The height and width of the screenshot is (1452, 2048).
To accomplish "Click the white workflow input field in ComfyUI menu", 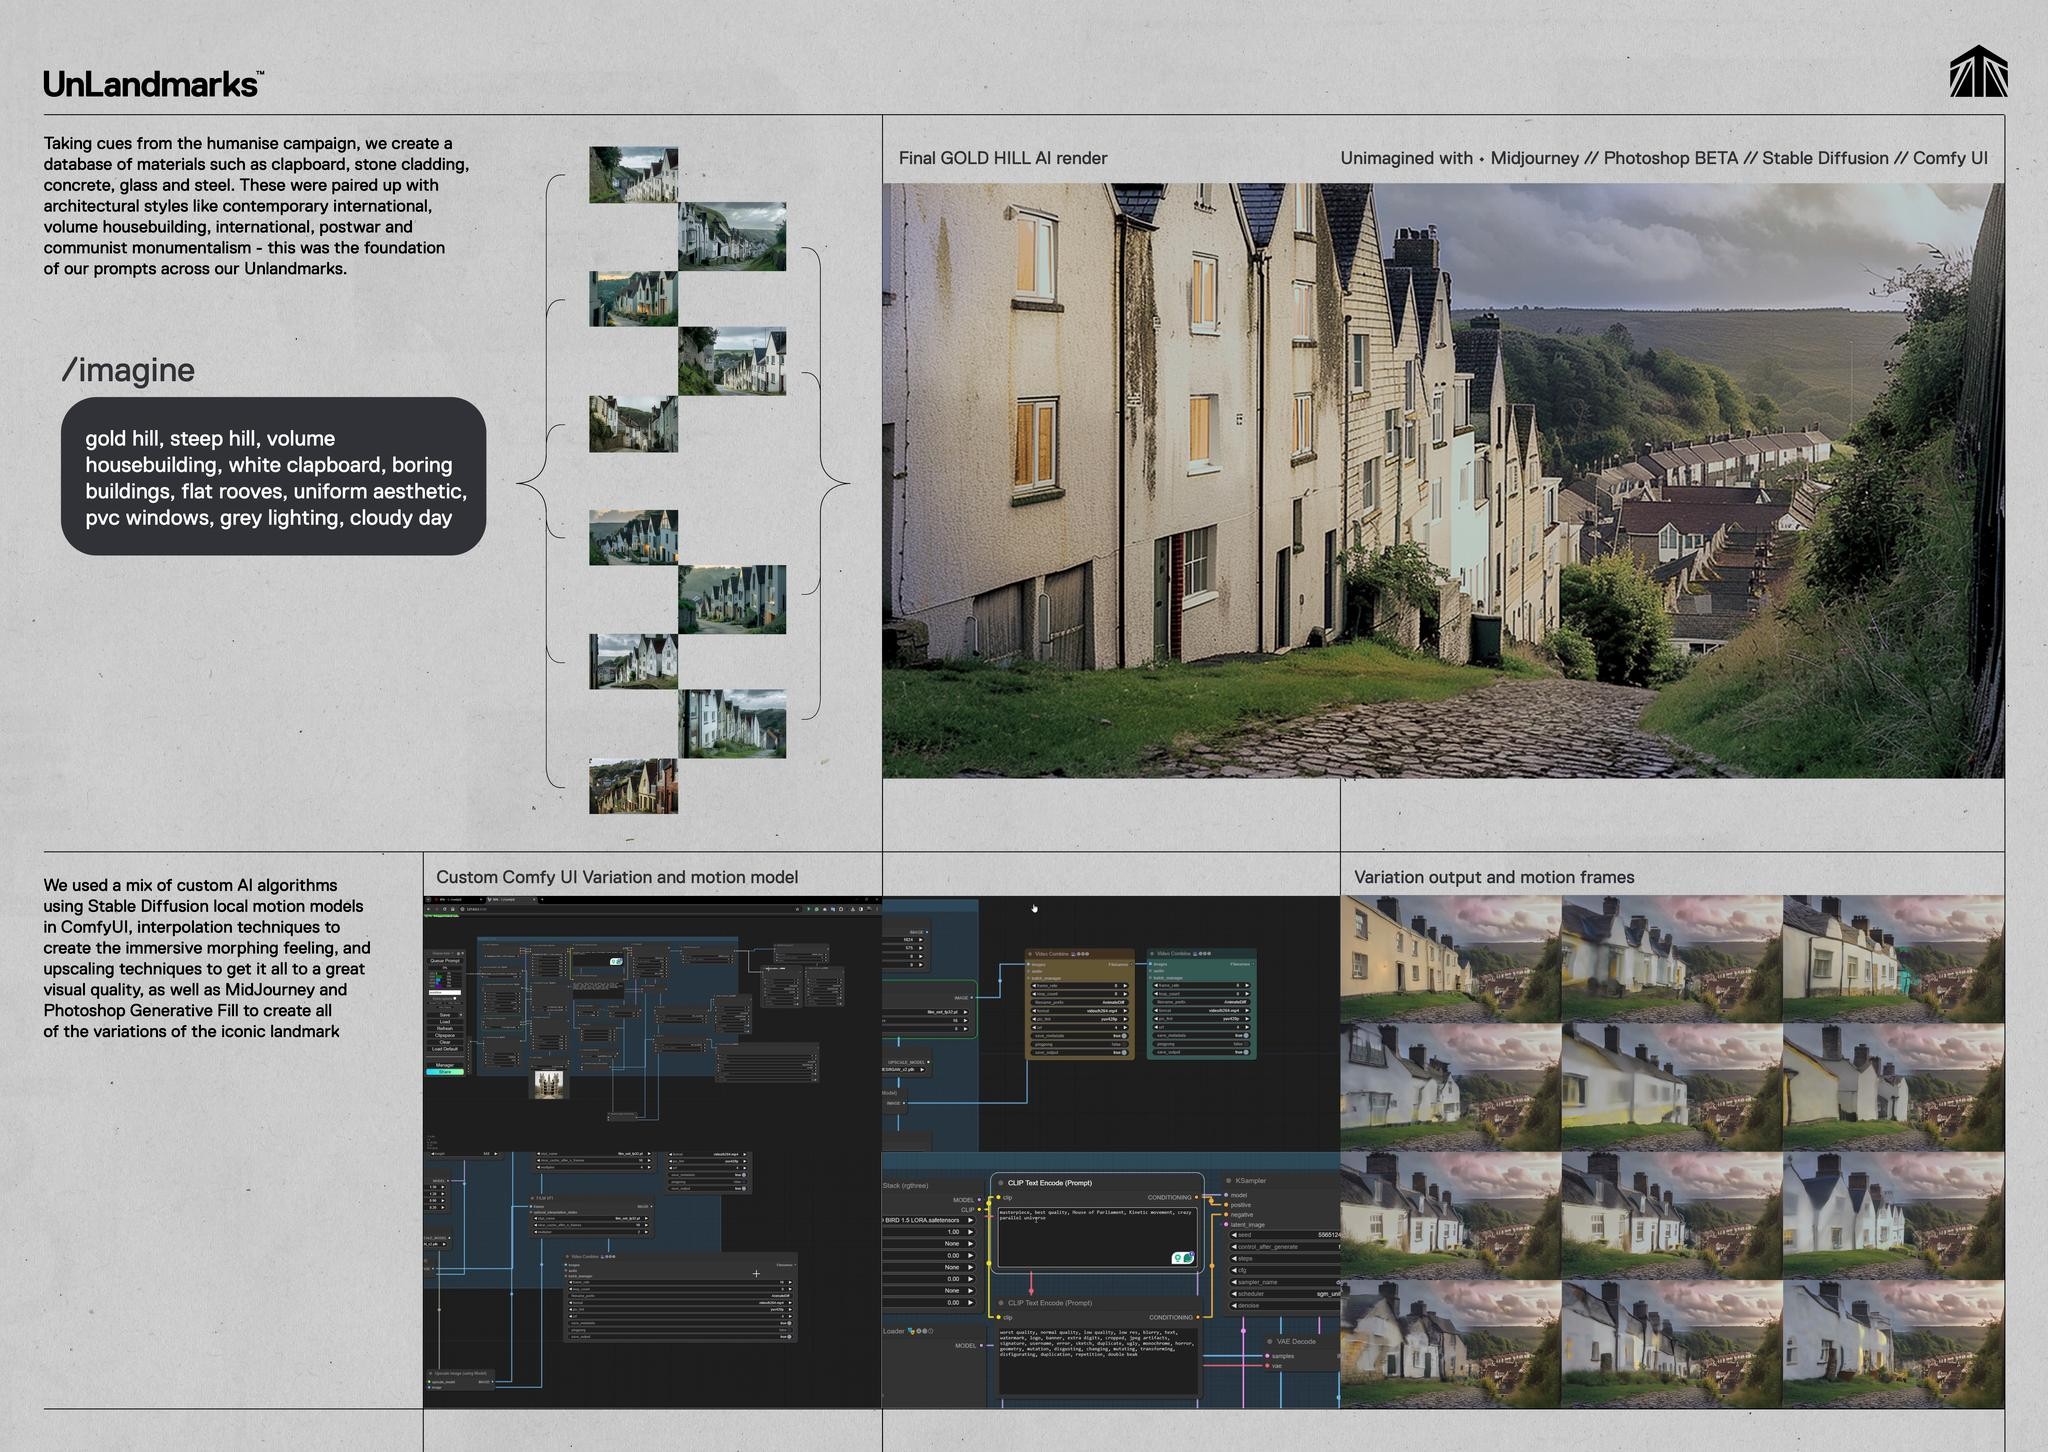I will coord(445,992).
